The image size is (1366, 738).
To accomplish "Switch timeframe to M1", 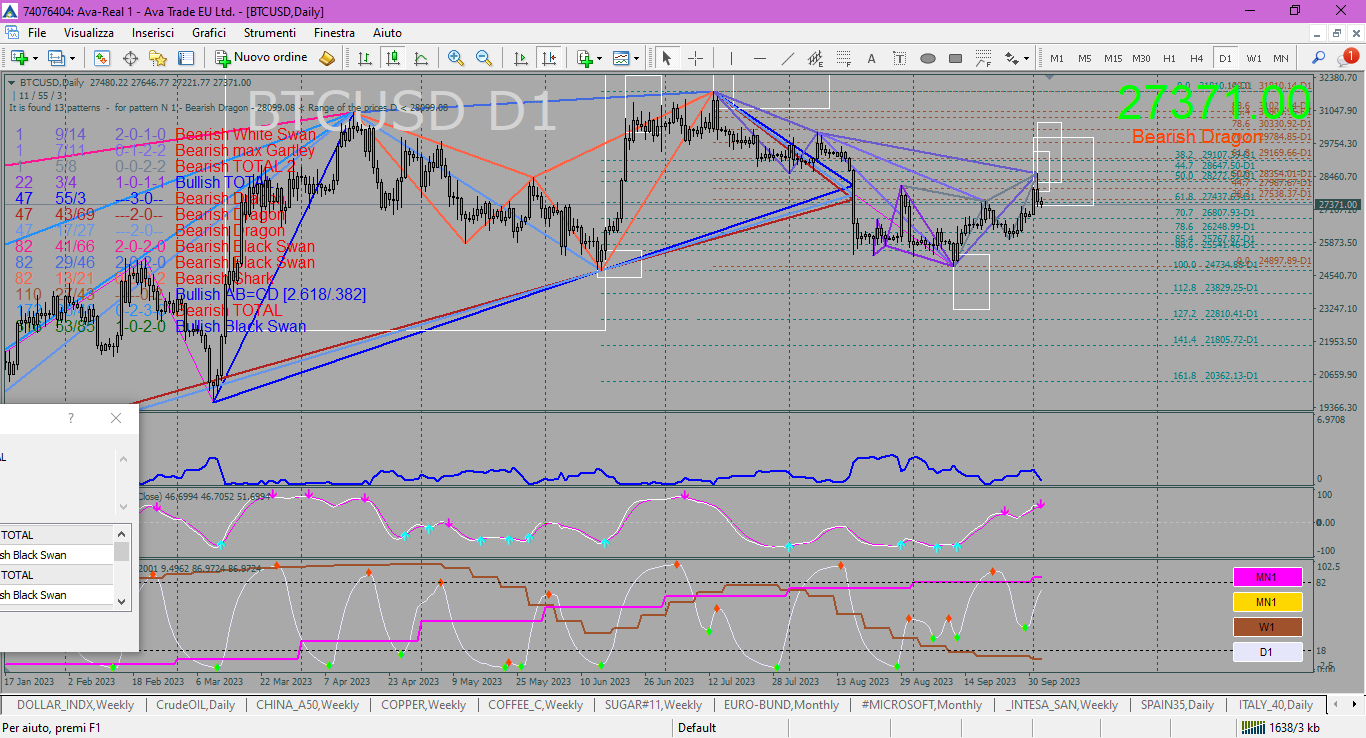I will point(1057,58).
